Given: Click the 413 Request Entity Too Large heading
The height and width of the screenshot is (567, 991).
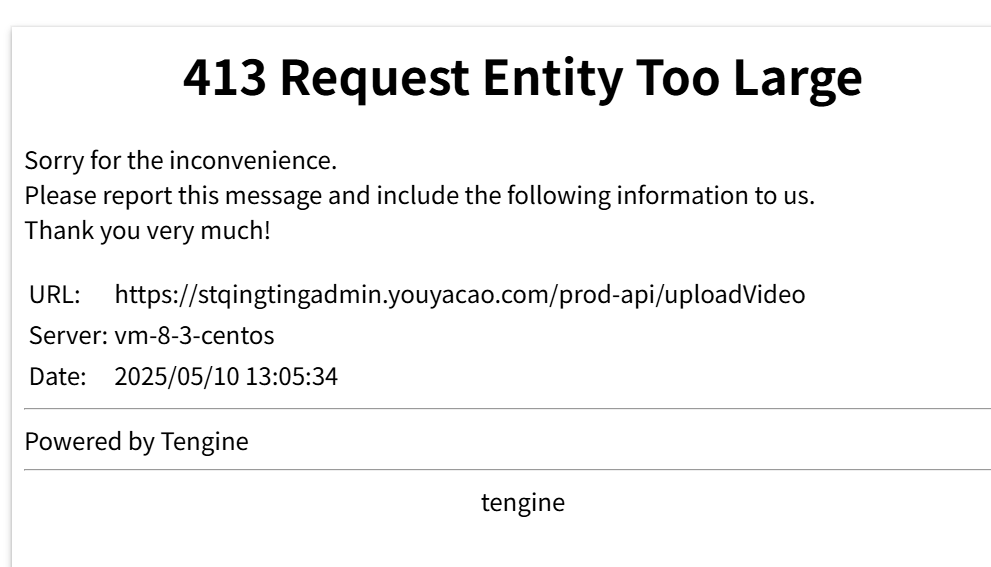Looking at the screenshot, I should (x=523, y=78).
